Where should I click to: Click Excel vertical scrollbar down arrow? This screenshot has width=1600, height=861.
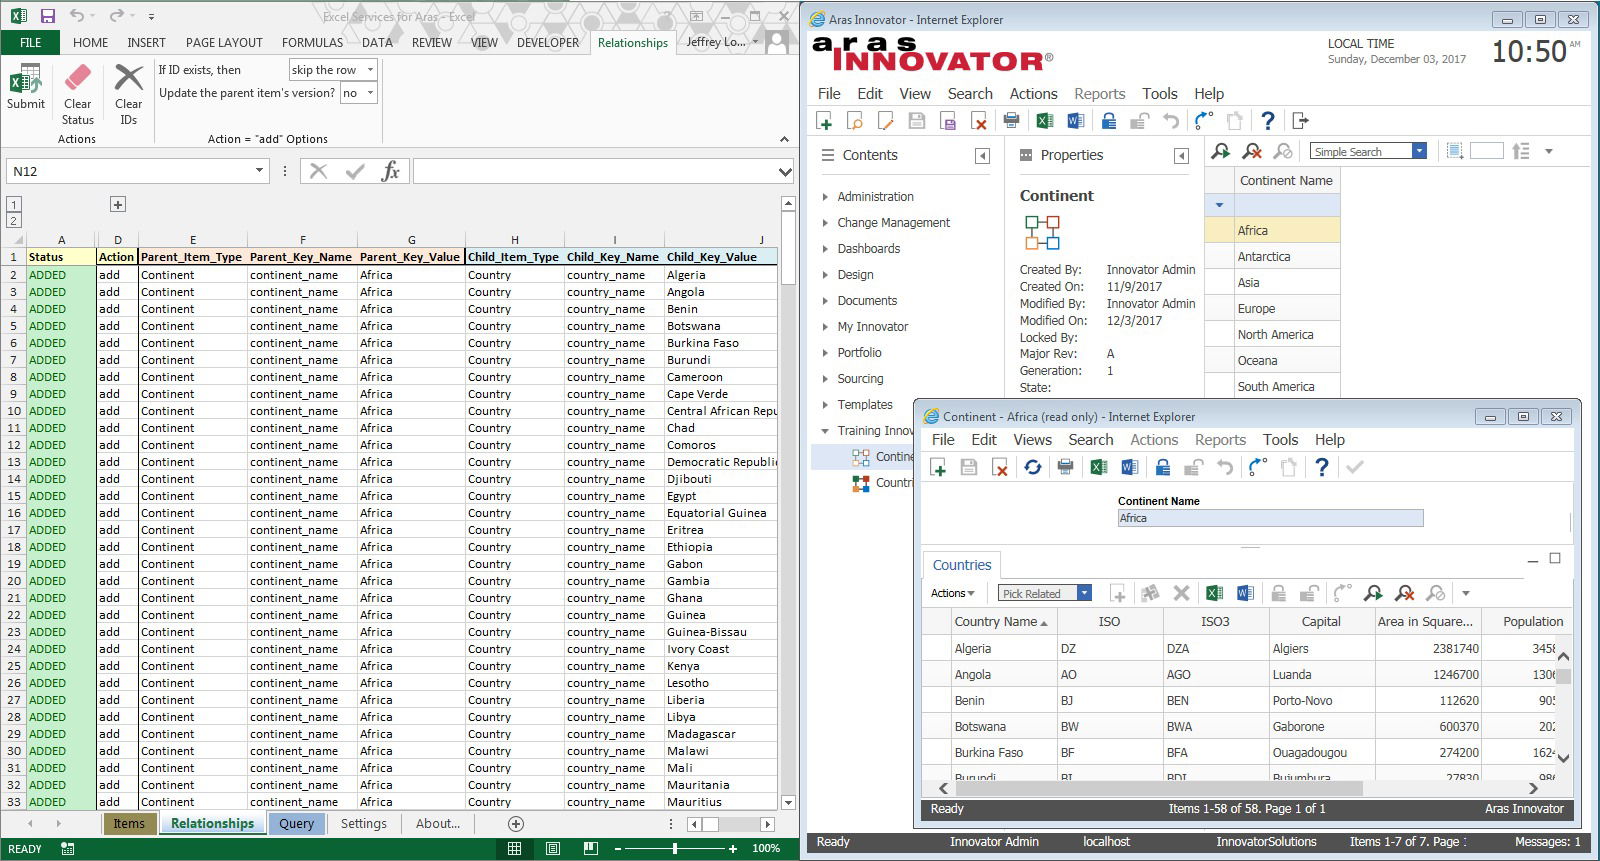click(x=788, y=802)
